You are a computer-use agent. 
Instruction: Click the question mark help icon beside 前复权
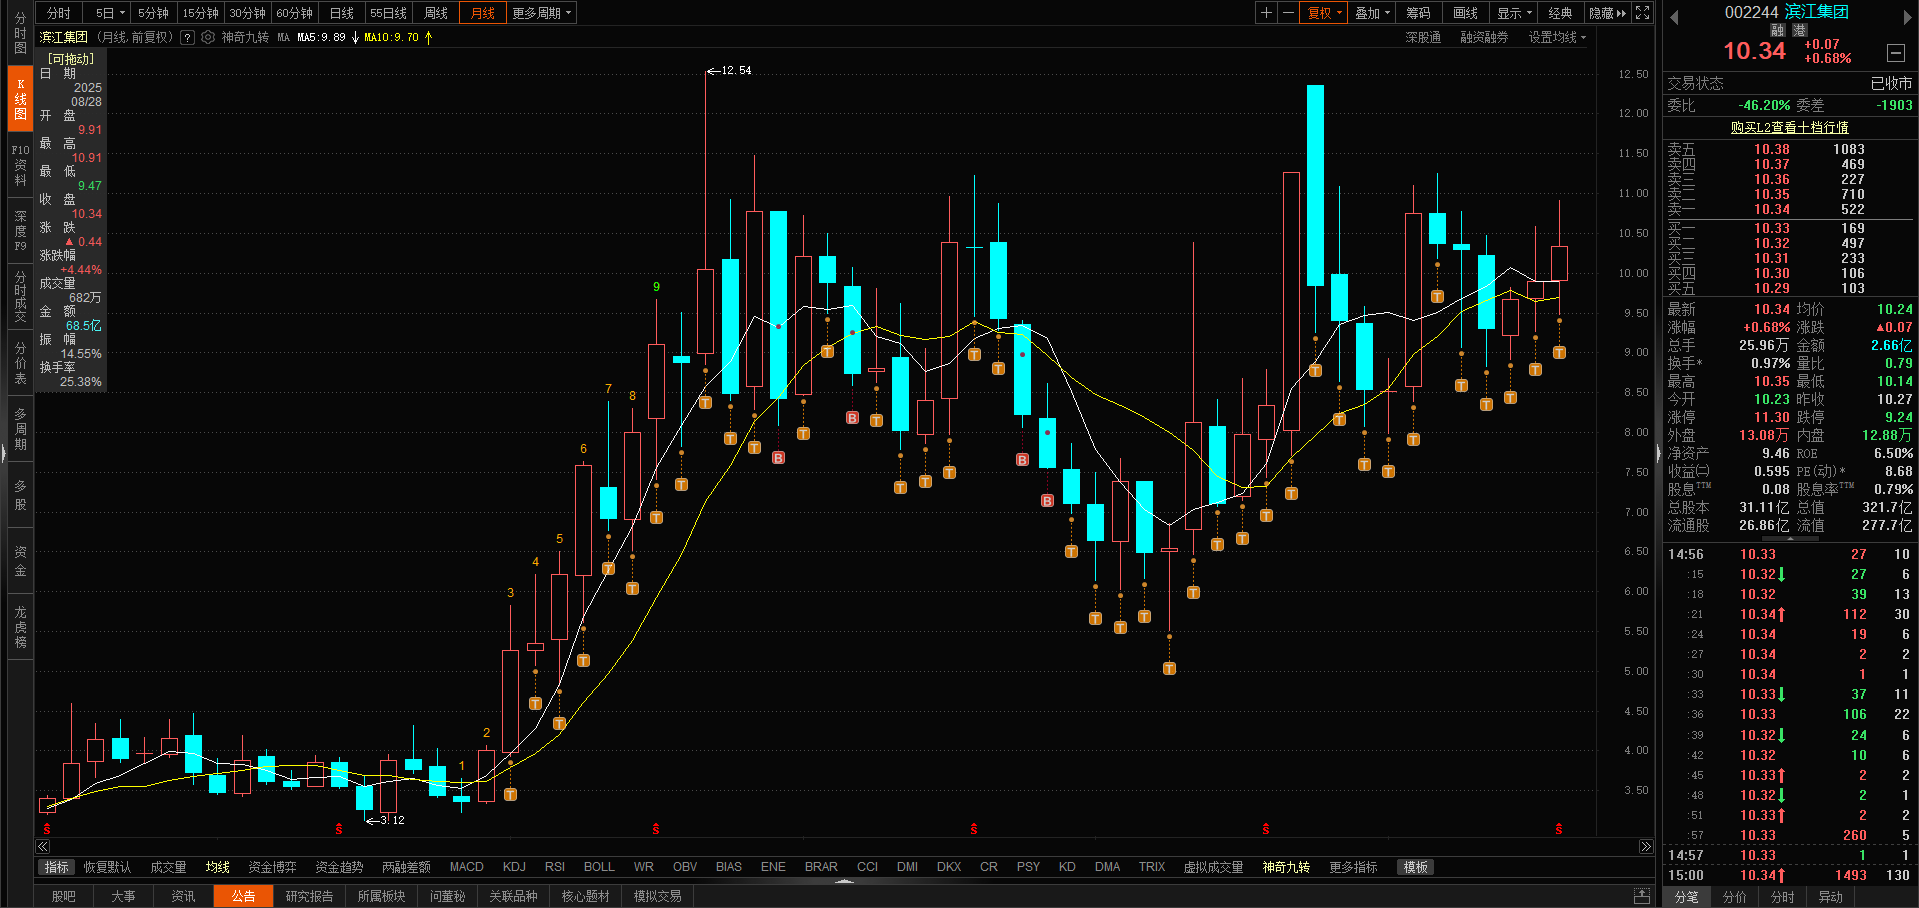tap(187, 37)
